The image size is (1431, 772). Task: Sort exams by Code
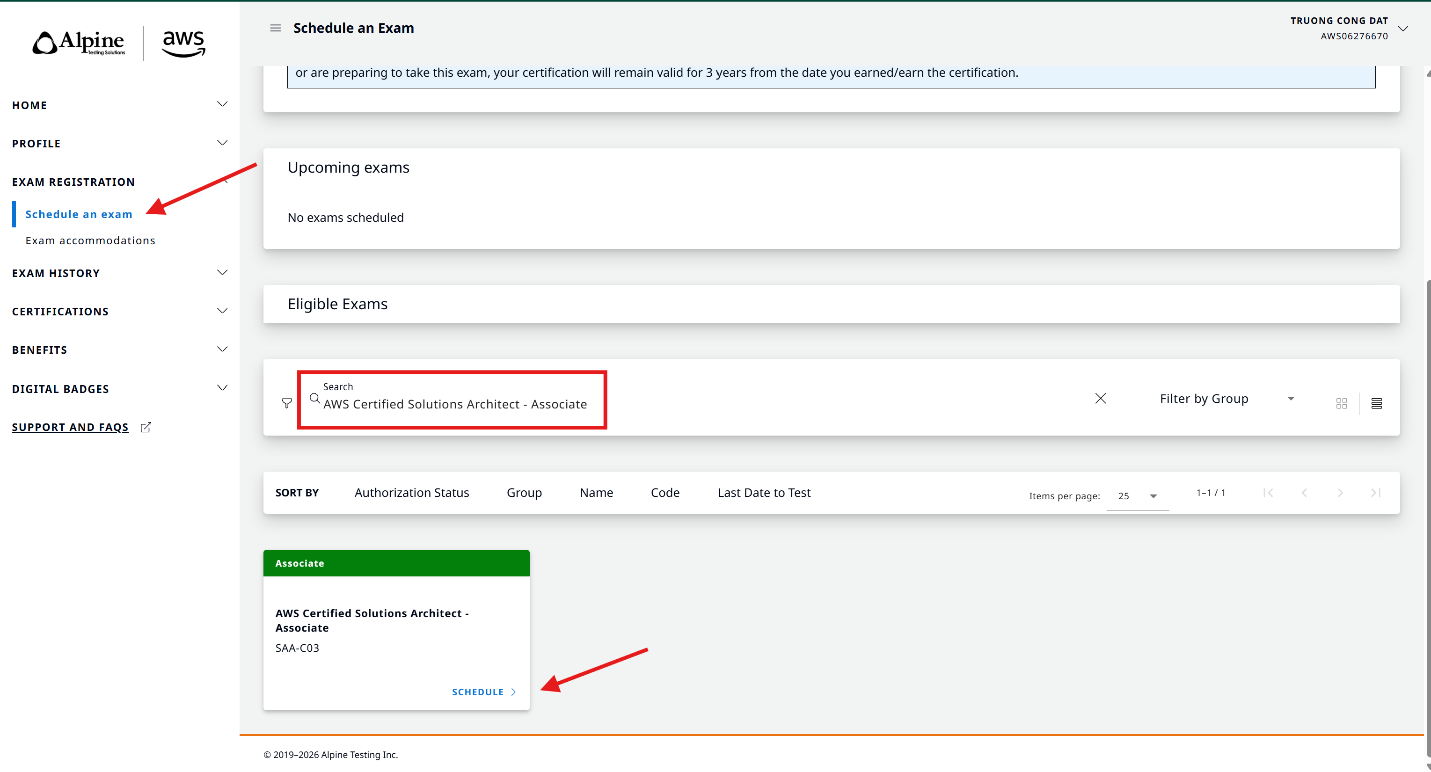(665, 493)
